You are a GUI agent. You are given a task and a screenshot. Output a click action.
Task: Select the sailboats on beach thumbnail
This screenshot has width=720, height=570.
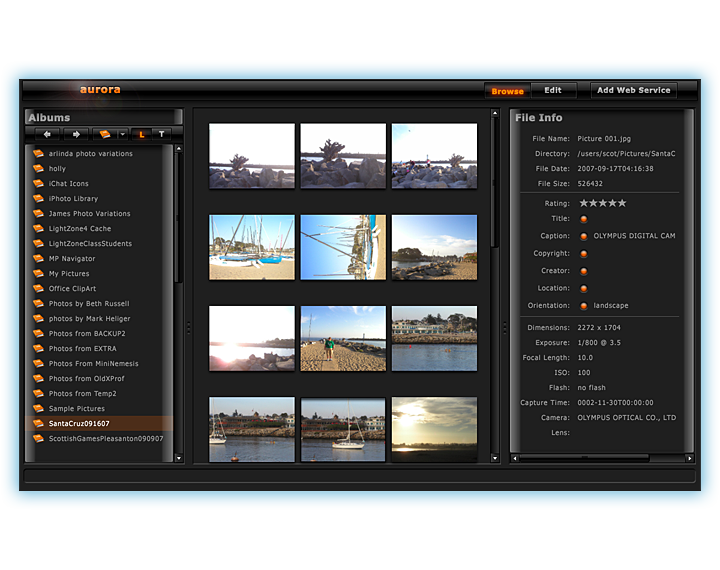tap(252, 247)
